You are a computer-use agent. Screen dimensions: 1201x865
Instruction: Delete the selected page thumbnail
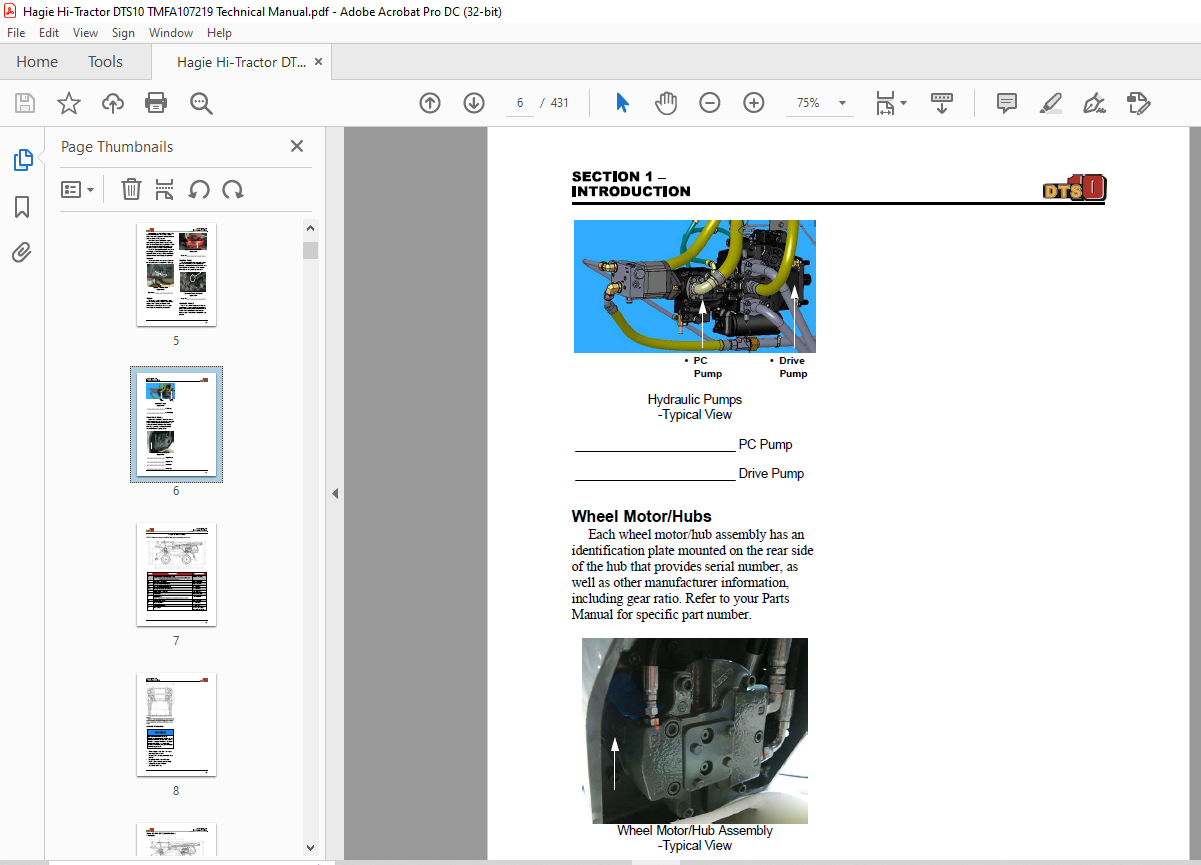click(131, 189)
